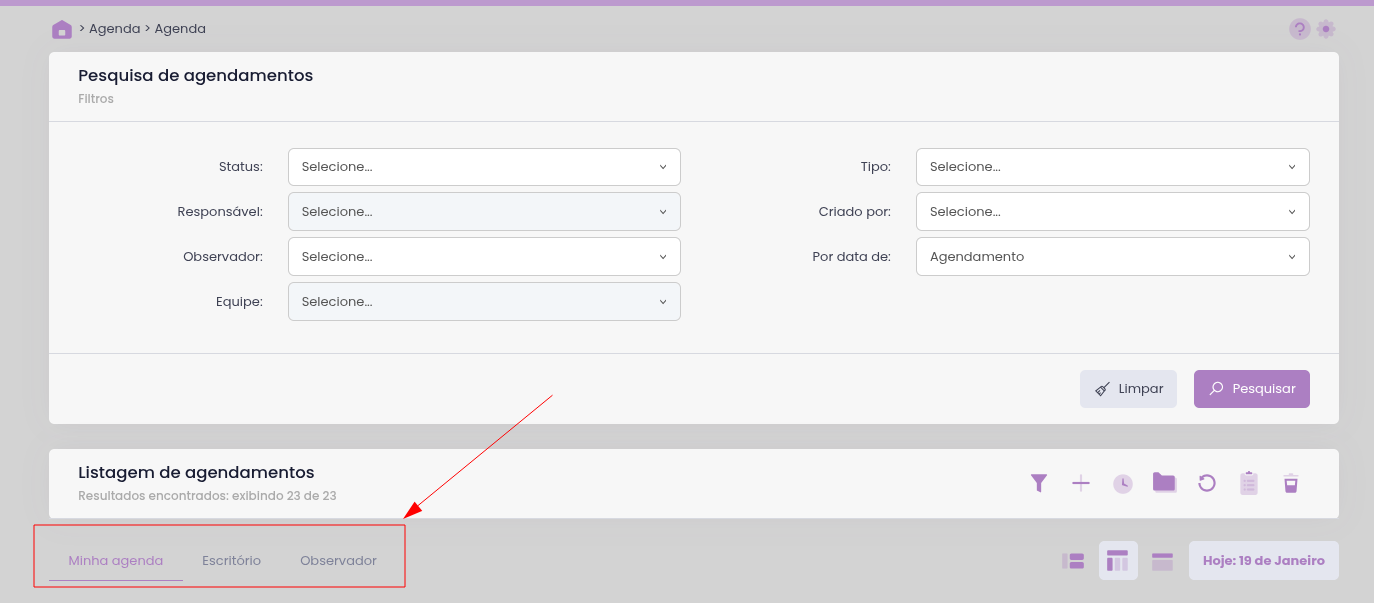Expand the Status dropdown

[x=484, y=167]
